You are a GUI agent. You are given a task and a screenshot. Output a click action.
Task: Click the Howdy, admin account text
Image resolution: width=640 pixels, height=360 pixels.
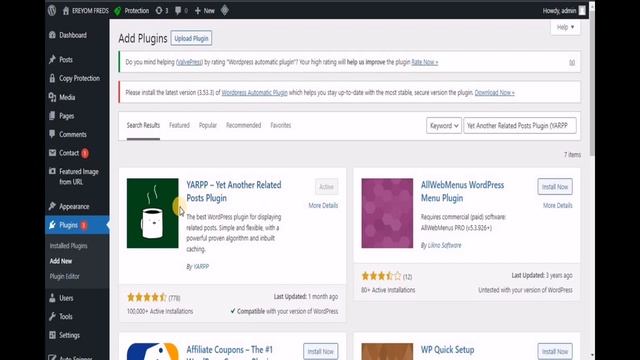(x=559, y=11)
